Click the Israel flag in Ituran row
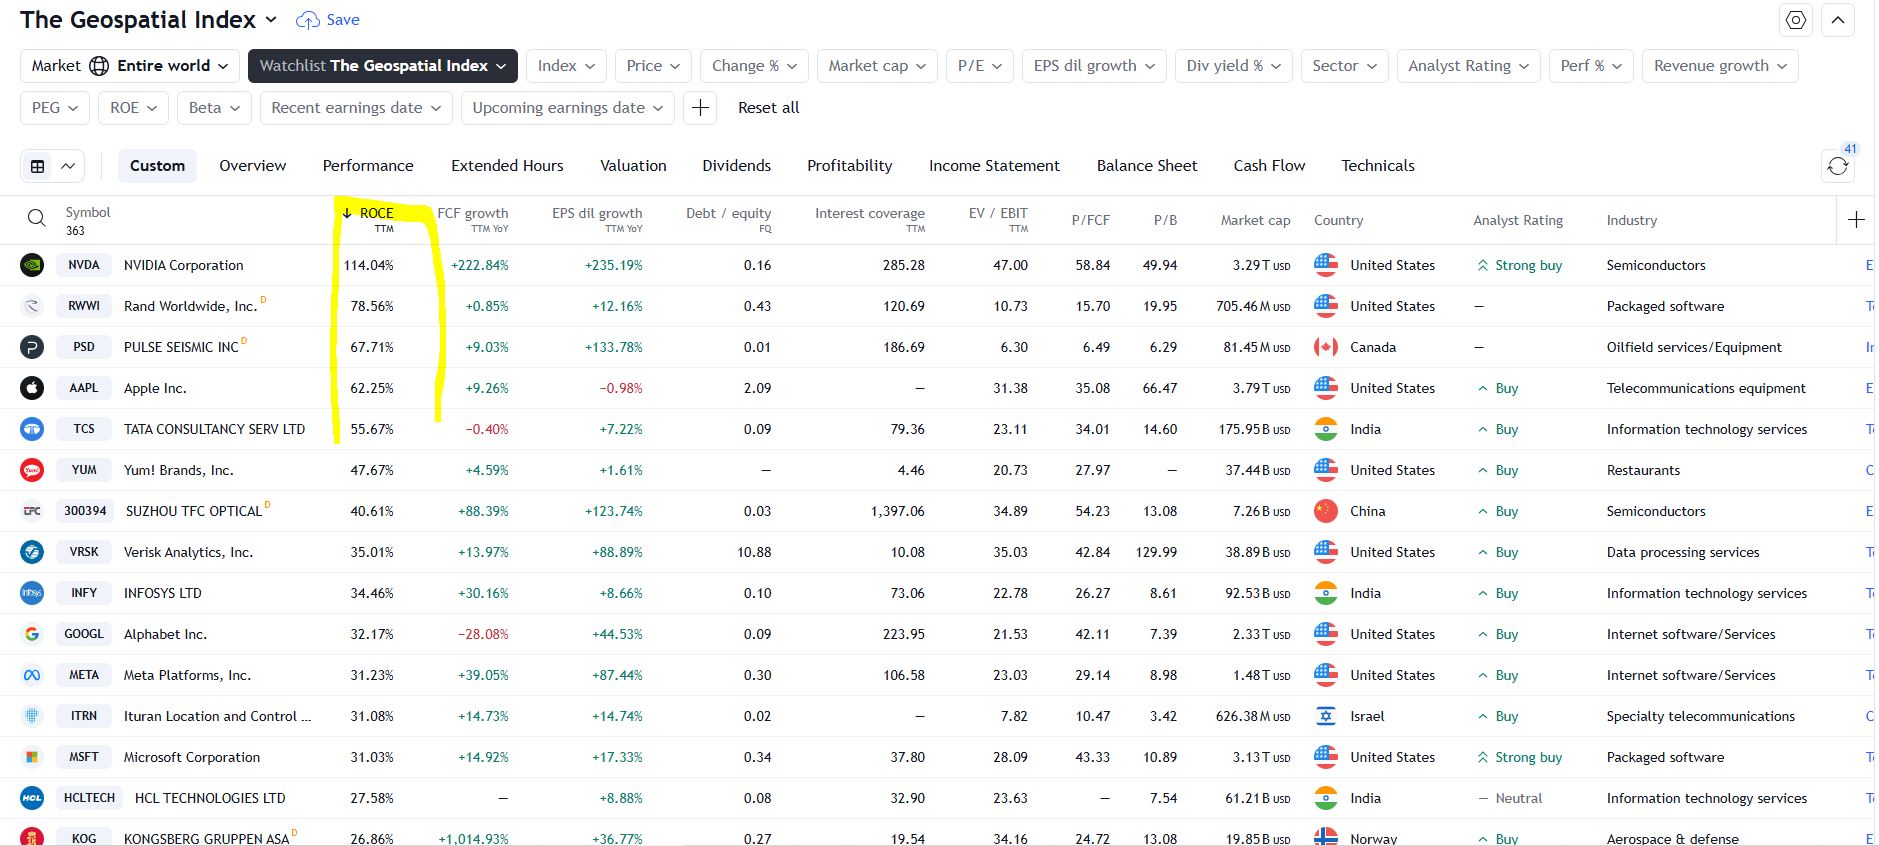The image size is (1879, 846). (x=1326, y=716)
